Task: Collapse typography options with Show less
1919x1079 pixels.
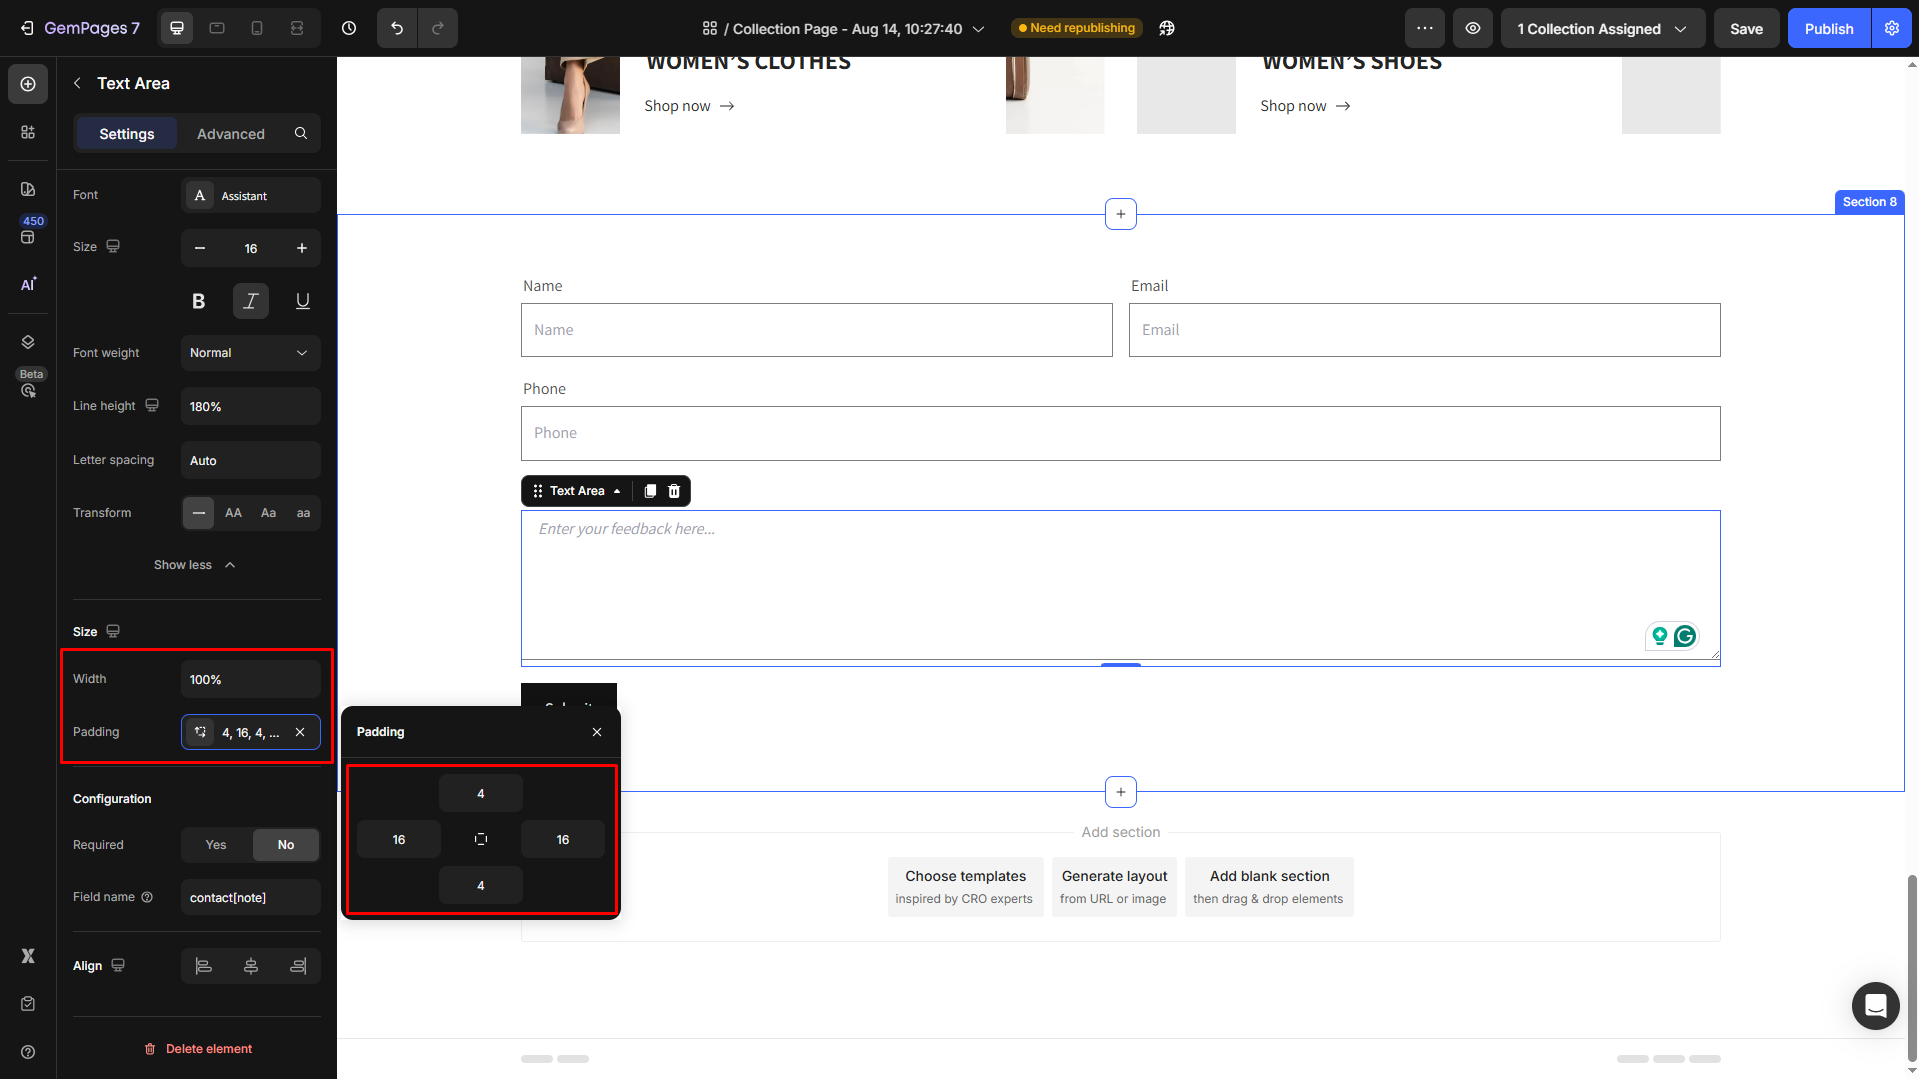Action: click(195, 565)
